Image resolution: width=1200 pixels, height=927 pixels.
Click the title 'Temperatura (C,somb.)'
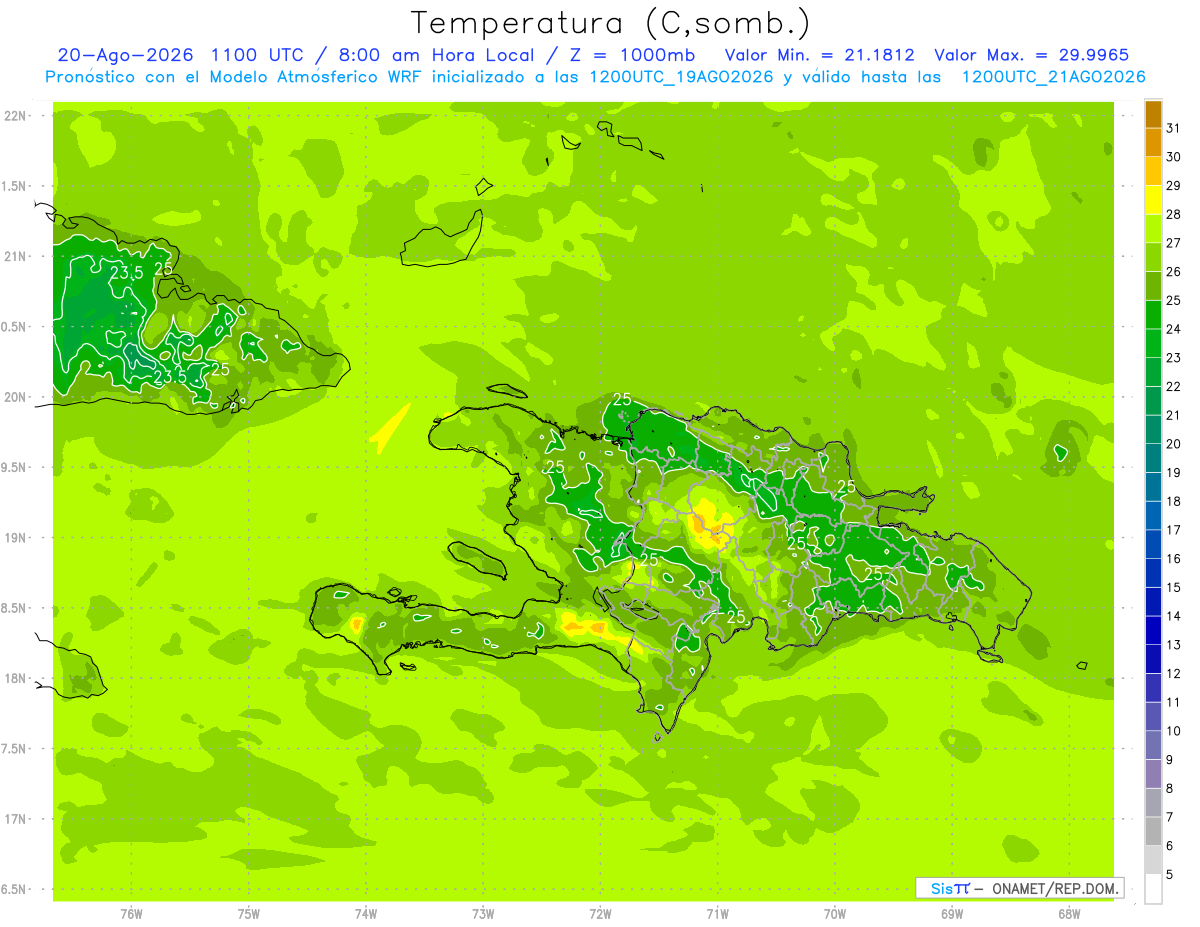click(x=610, y=23)
